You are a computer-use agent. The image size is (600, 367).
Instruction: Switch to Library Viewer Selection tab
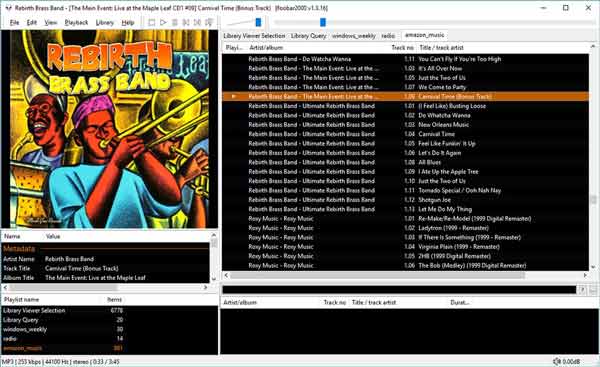coord(254,36)
